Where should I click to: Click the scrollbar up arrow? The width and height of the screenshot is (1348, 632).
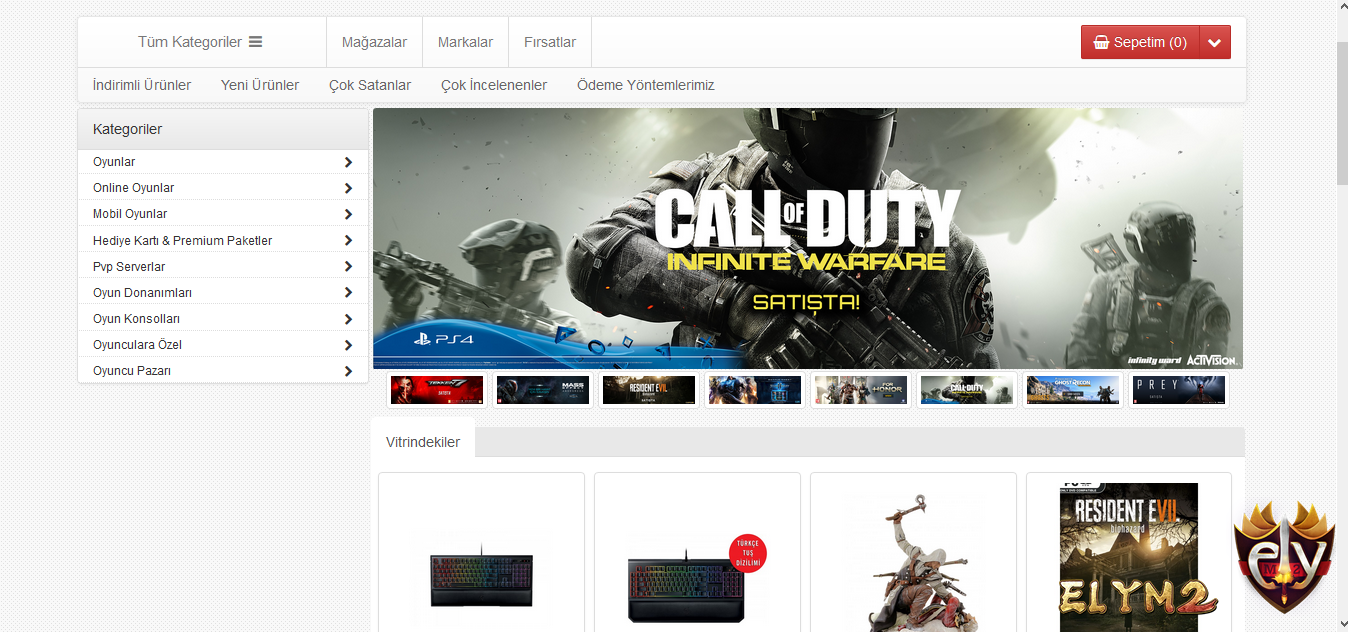[1342, 8]
